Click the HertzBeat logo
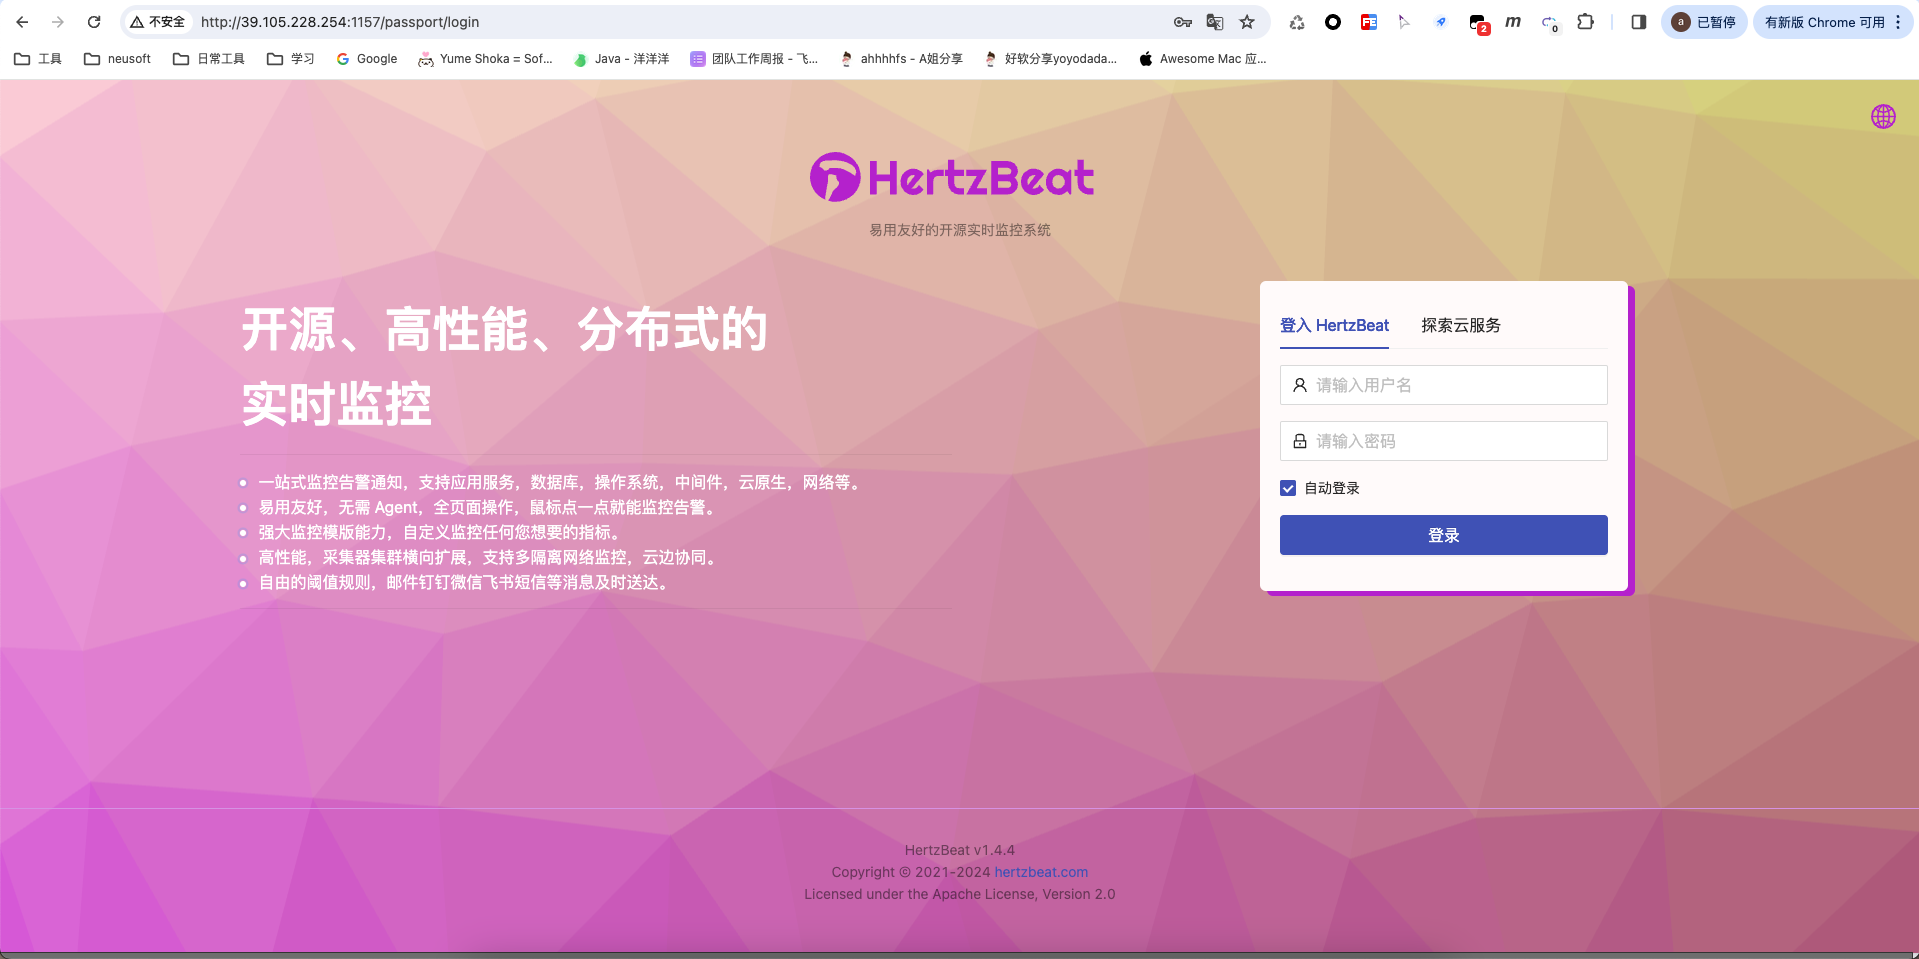 coord(952,178)
